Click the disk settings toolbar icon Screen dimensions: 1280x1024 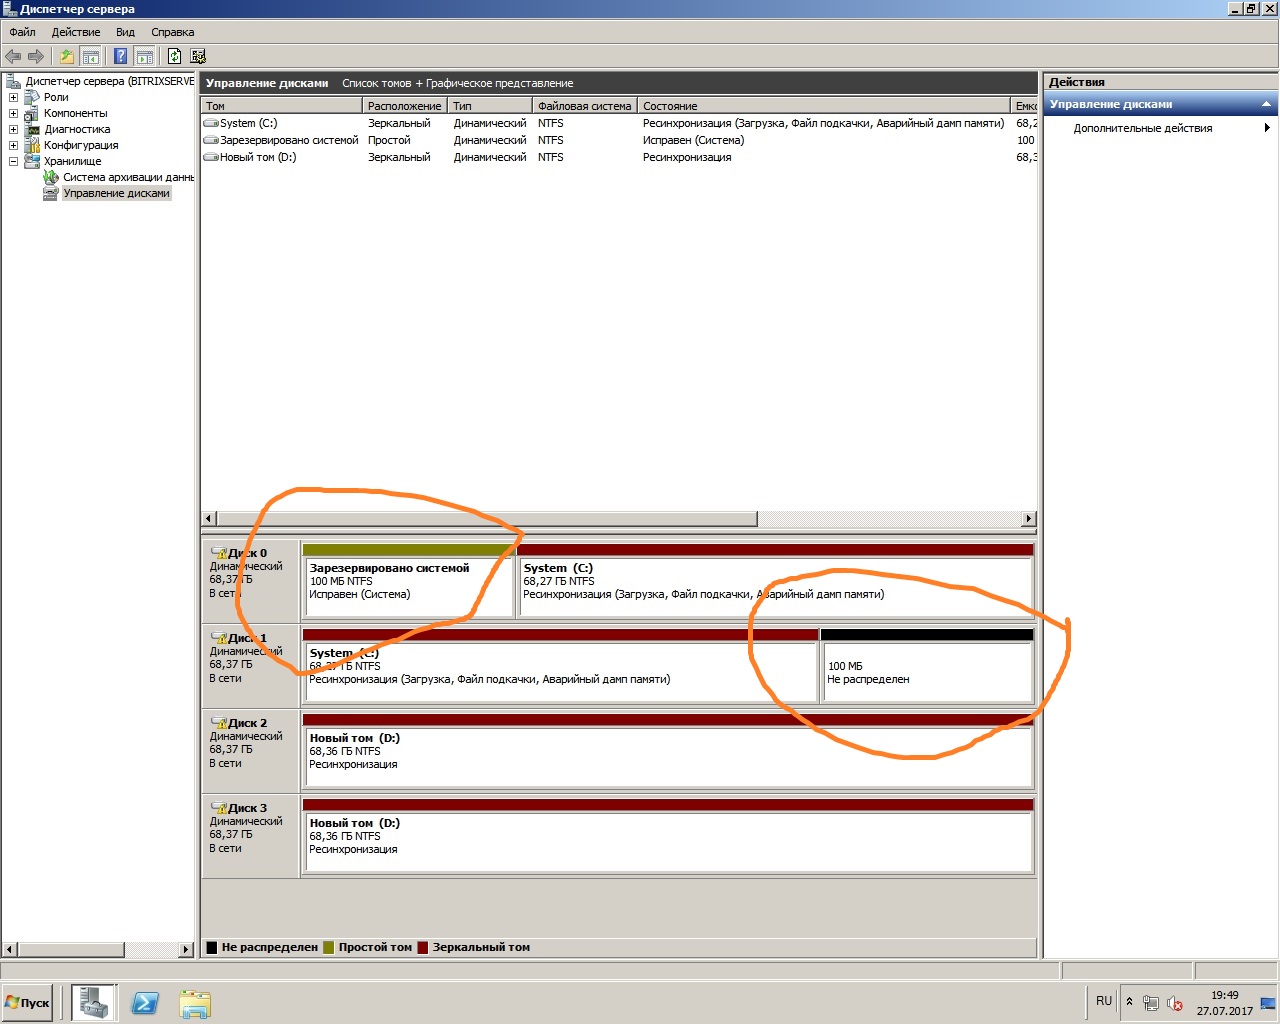point(198,56)
